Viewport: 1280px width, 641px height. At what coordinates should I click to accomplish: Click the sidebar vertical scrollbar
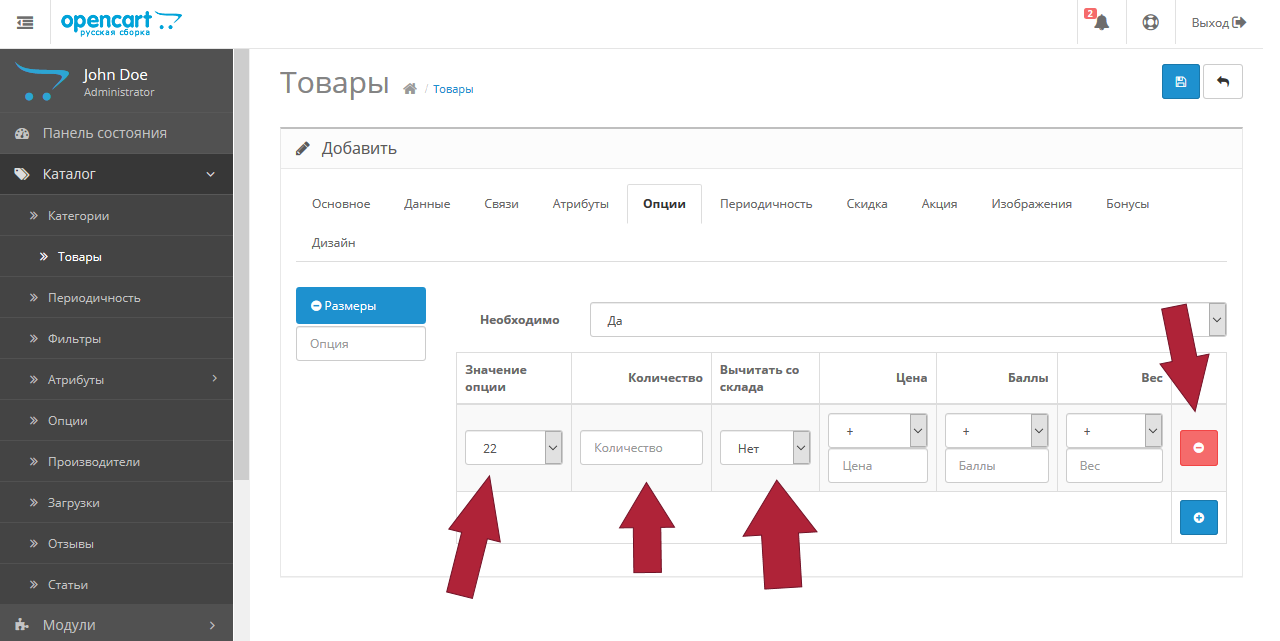coord(241,265)
